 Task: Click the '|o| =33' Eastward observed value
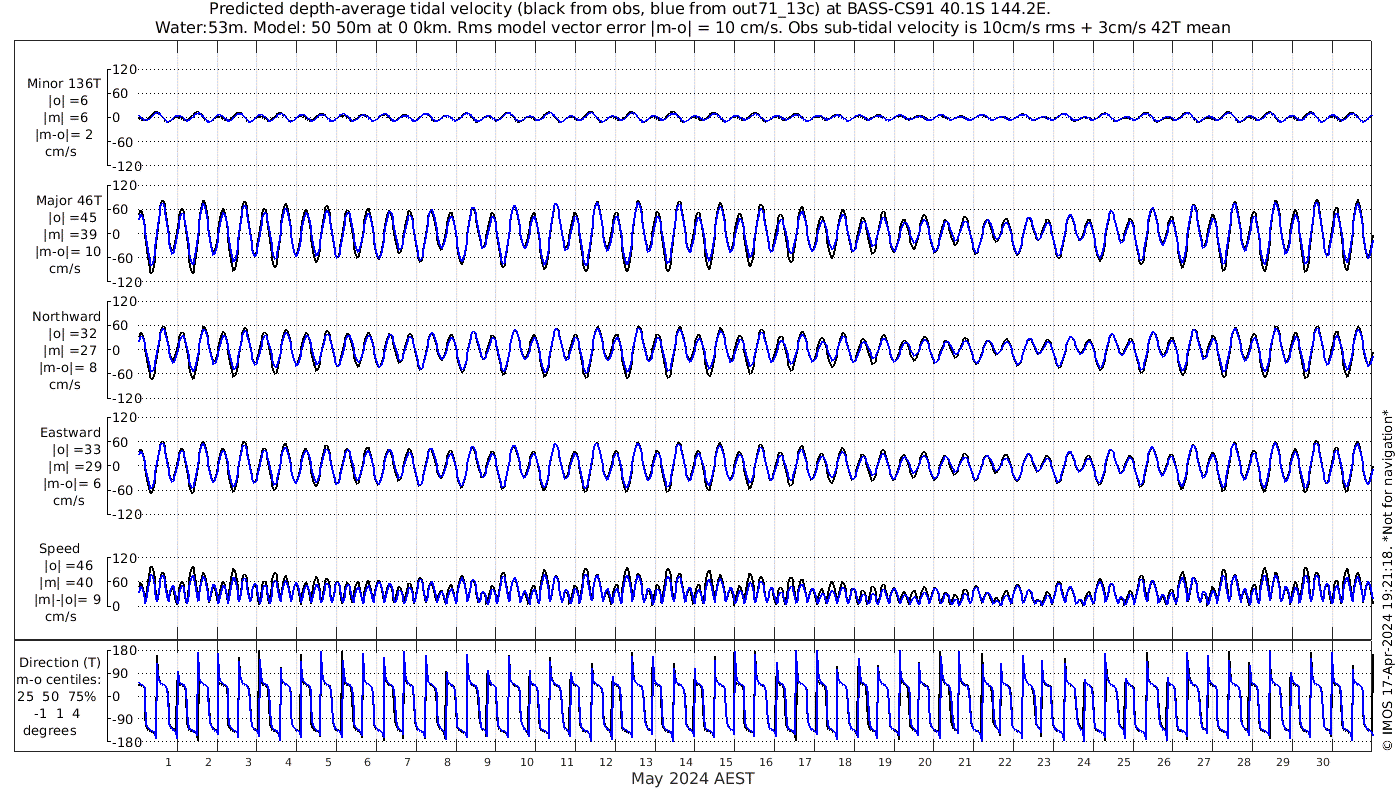[75, 450]
